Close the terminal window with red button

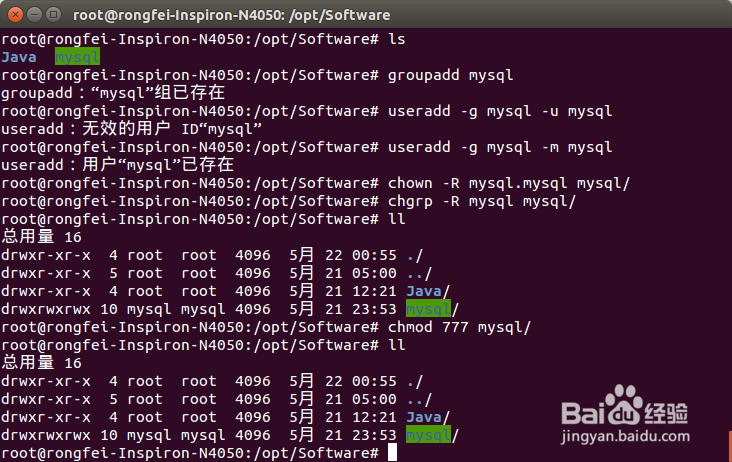(x=15, y=15)
